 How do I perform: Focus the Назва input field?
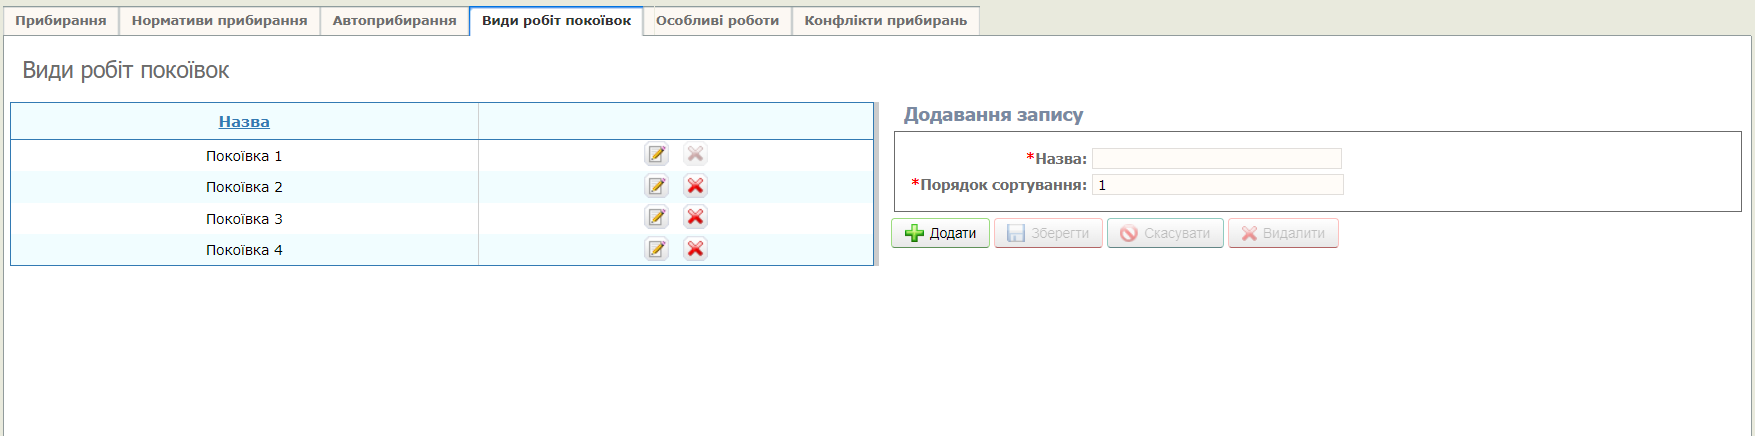pyautogui.click(x=1216, y=158)
